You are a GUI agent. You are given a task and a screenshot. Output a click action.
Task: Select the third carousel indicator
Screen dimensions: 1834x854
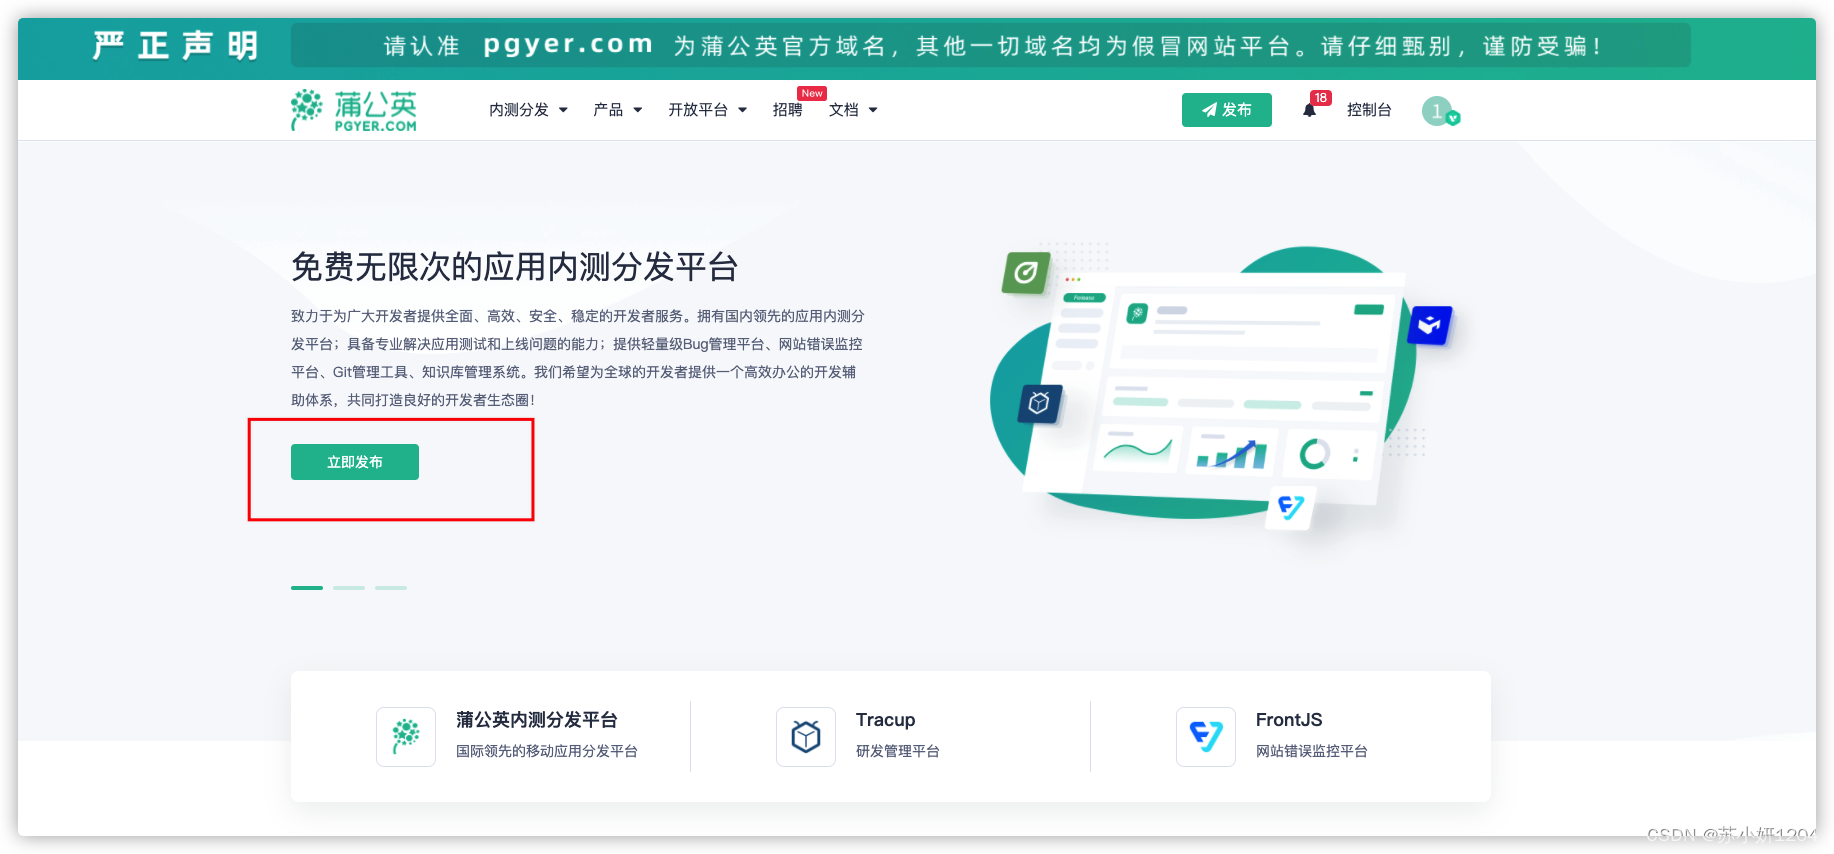[391, 588]
